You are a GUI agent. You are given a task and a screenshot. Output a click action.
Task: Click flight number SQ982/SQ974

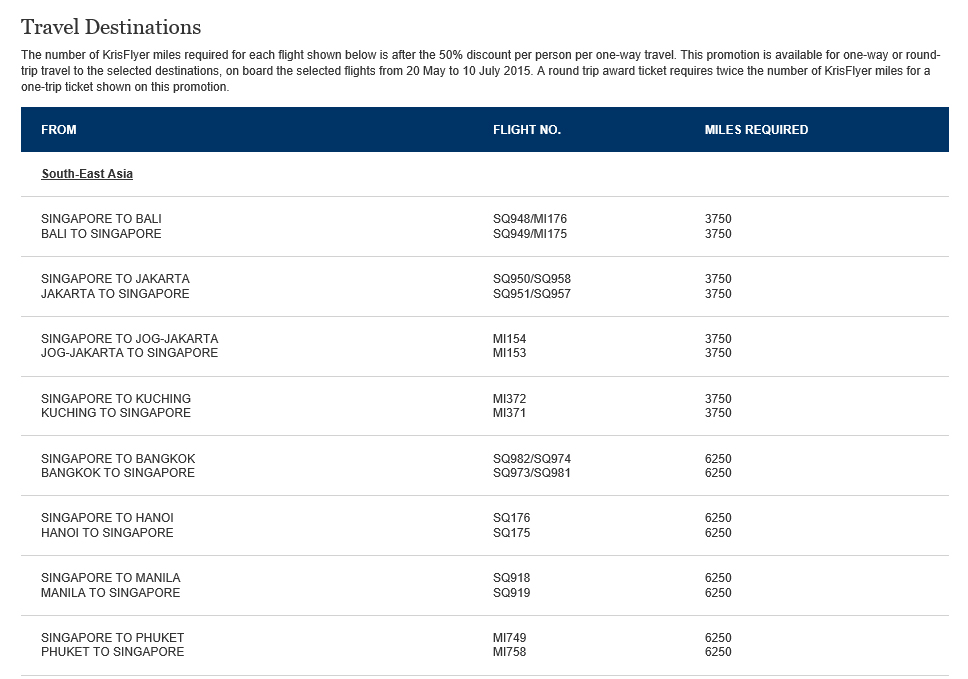tap(532, 459)
